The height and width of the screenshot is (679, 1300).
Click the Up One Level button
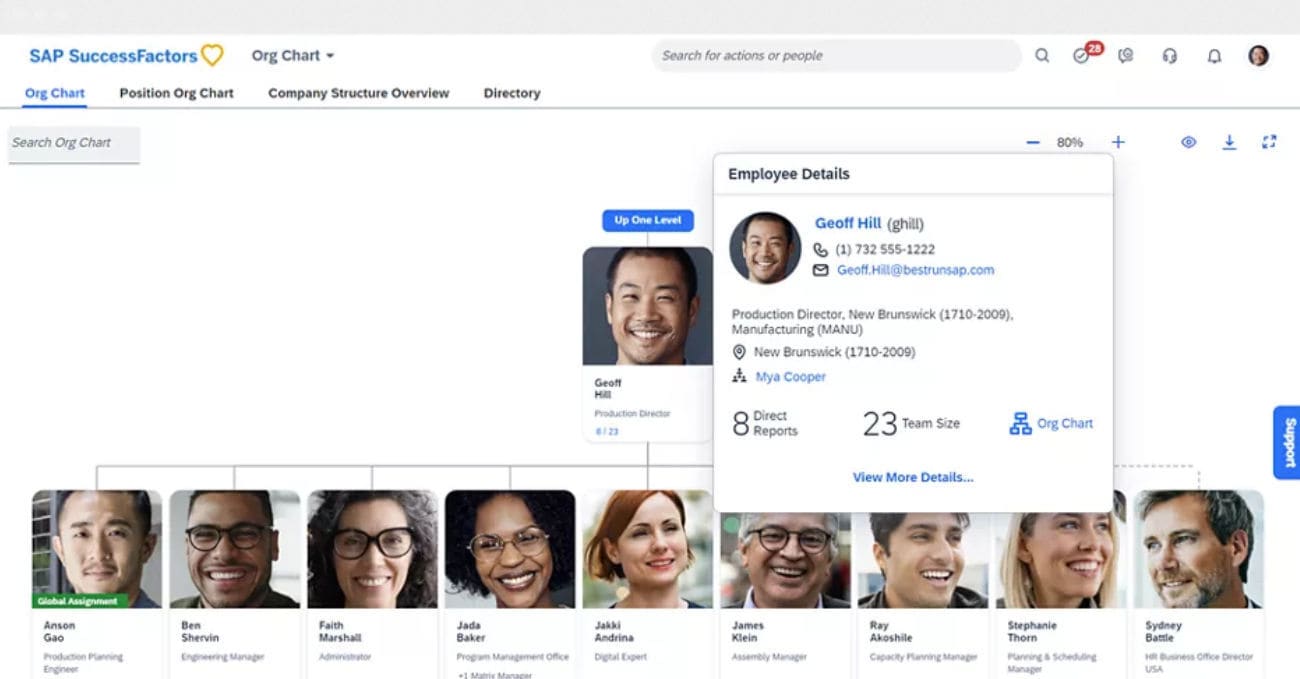(647, 220)
